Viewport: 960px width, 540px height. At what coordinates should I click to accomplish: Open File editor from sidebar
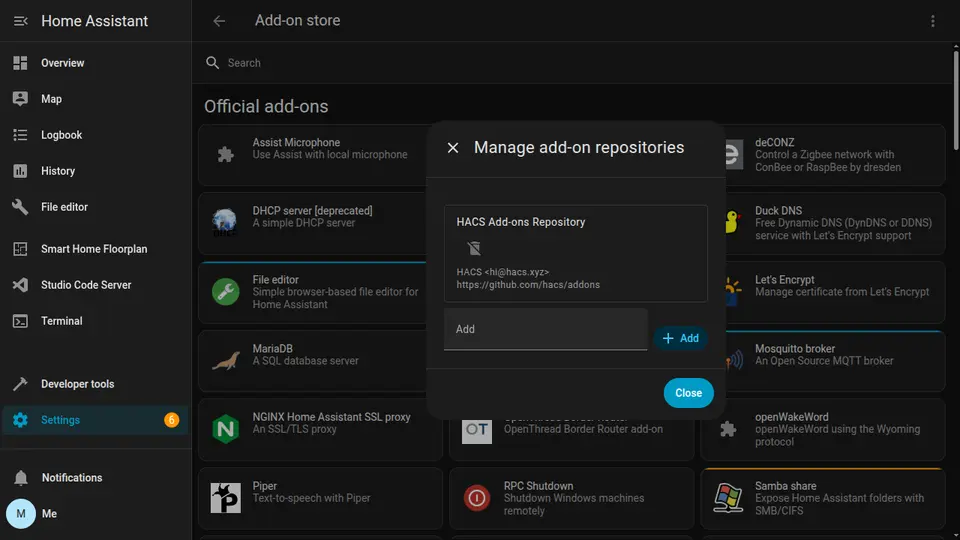pos(96,207)
